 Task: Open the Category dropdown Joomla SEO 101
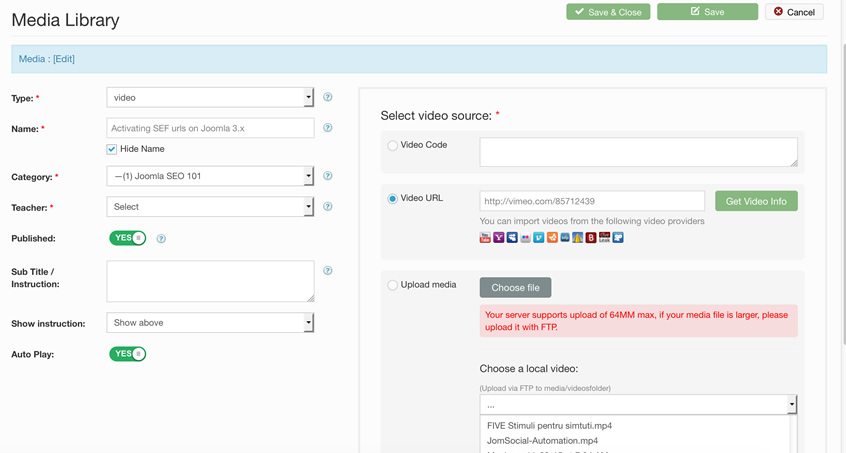[210, 176]
